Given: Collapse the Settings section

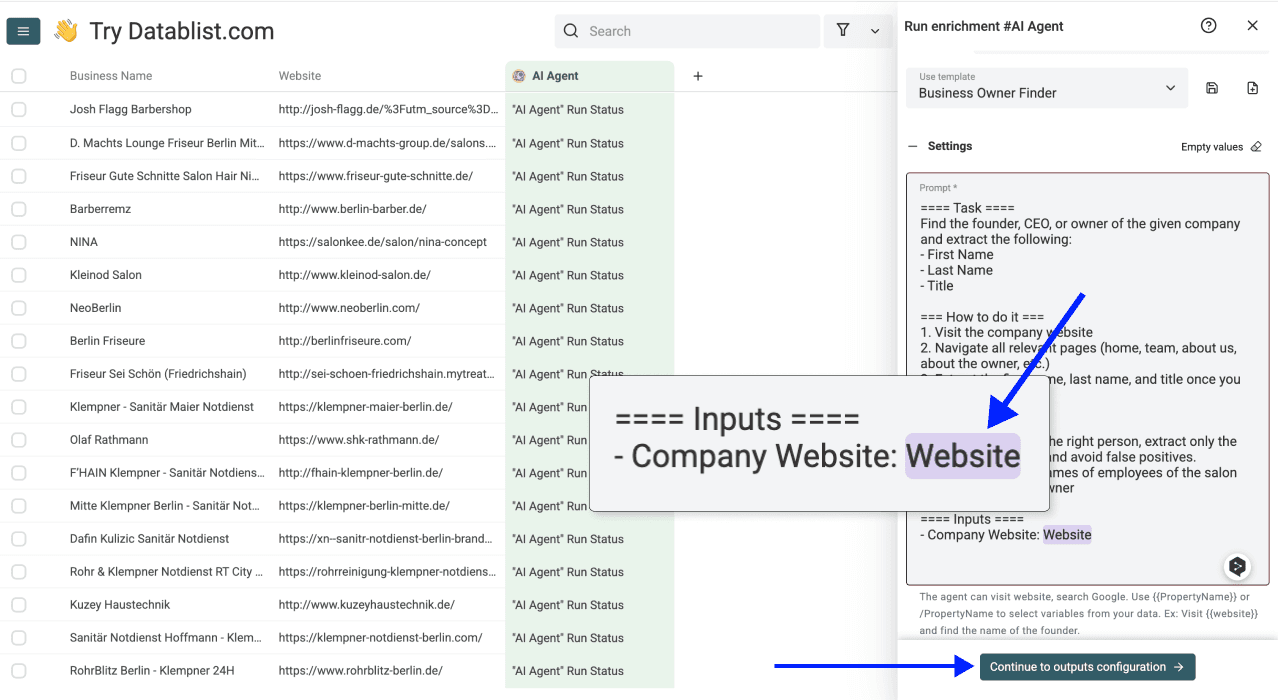Looking at the screenshot, I should [911, 145].
